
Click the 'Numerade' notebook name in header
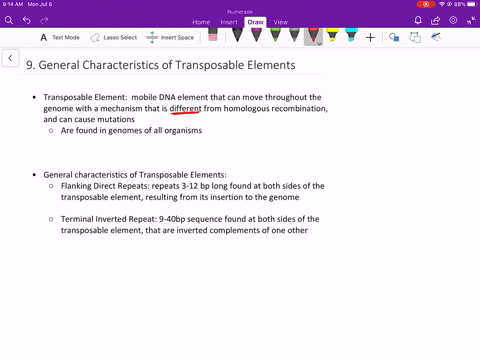[240, 12]
